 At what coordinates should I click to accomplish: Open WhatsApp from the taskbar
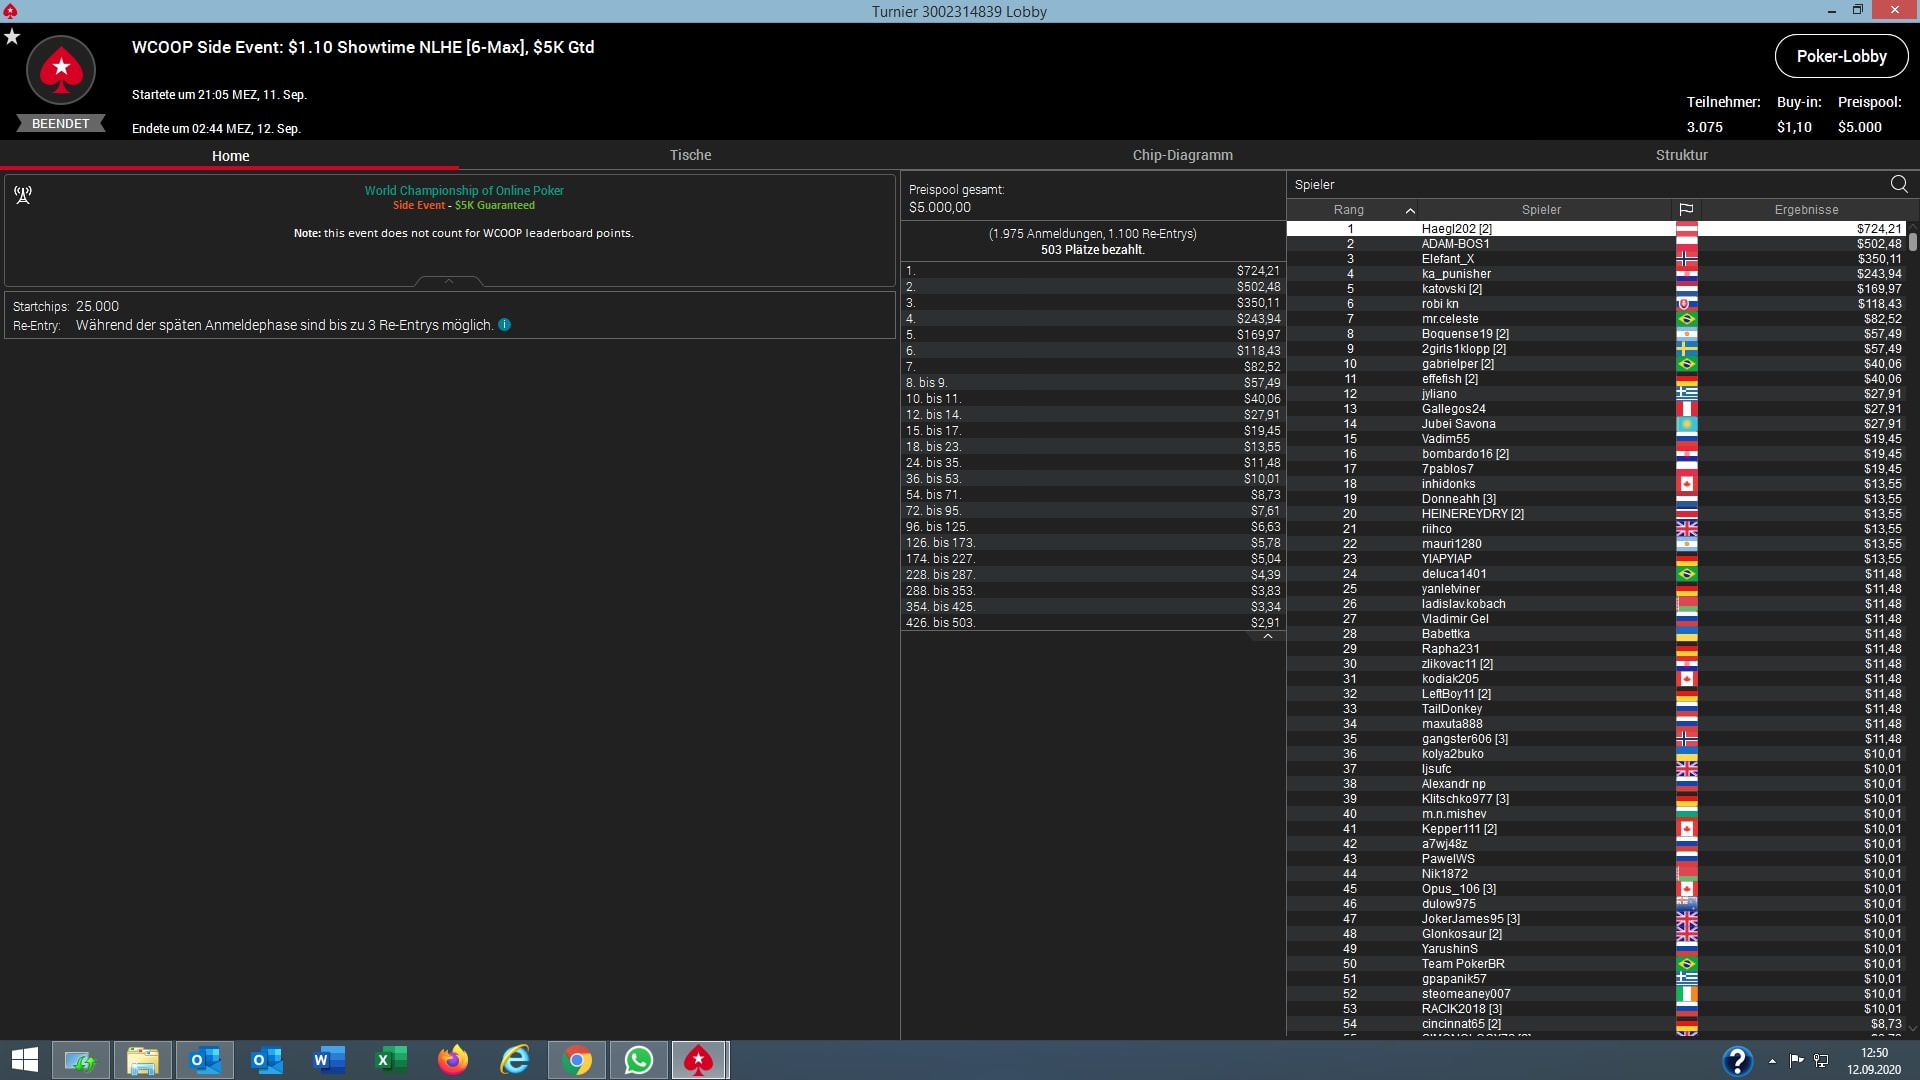638,1060
